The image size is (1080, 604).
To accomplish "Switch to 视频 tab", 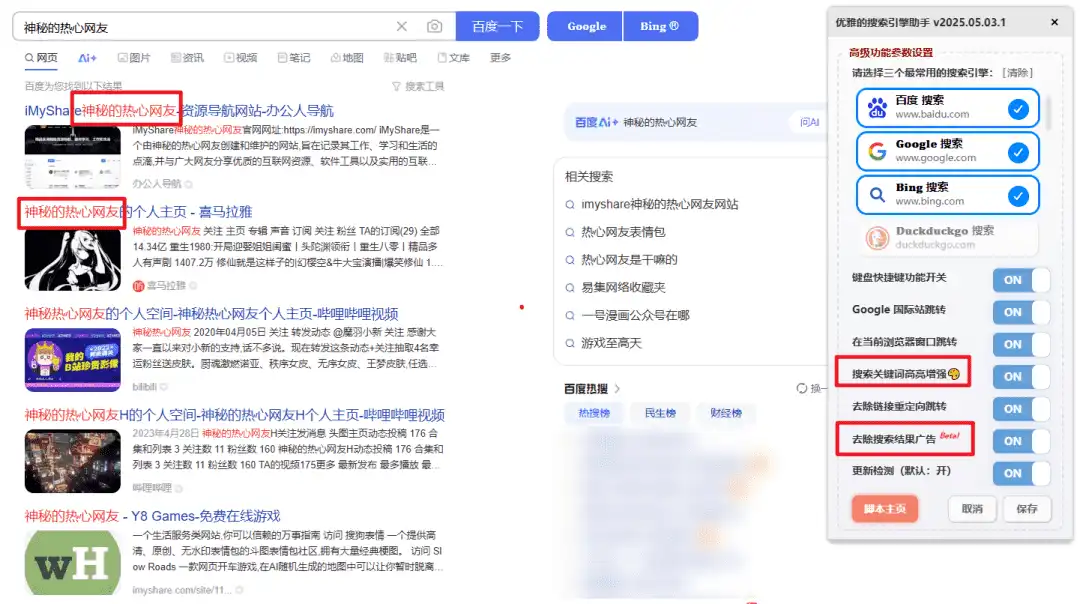I will pos(240,58).
